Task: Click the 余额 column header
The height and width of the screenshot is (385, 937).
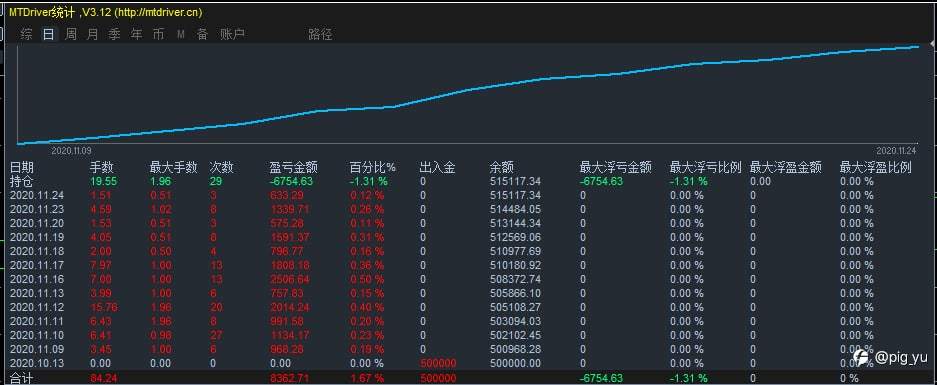Action: tap(501, 168)
